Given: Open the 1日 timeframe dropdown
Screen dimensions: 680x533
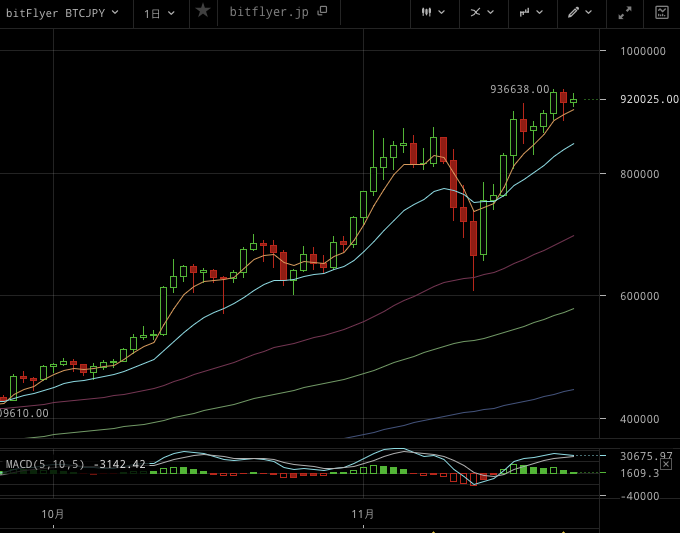Looking at the screenshot, I should [159, 14].
